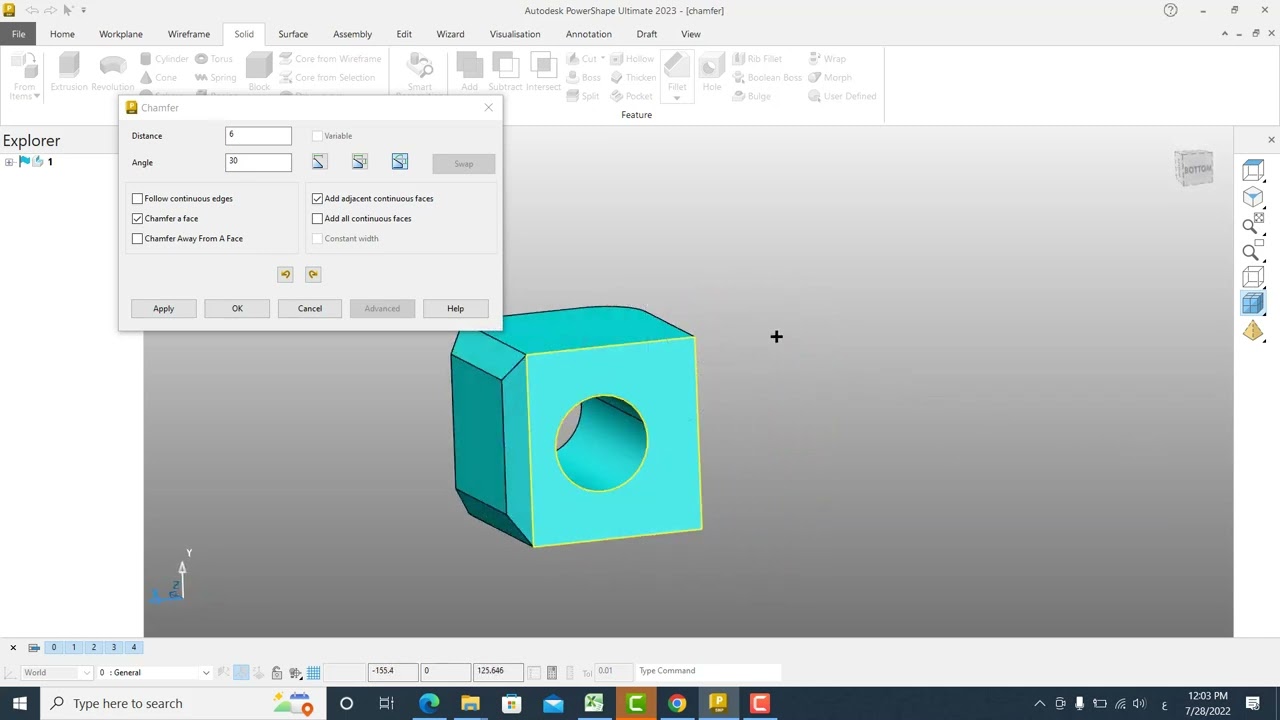Click the yellow redo arrow in Chamfer dialog

[313, 274]
